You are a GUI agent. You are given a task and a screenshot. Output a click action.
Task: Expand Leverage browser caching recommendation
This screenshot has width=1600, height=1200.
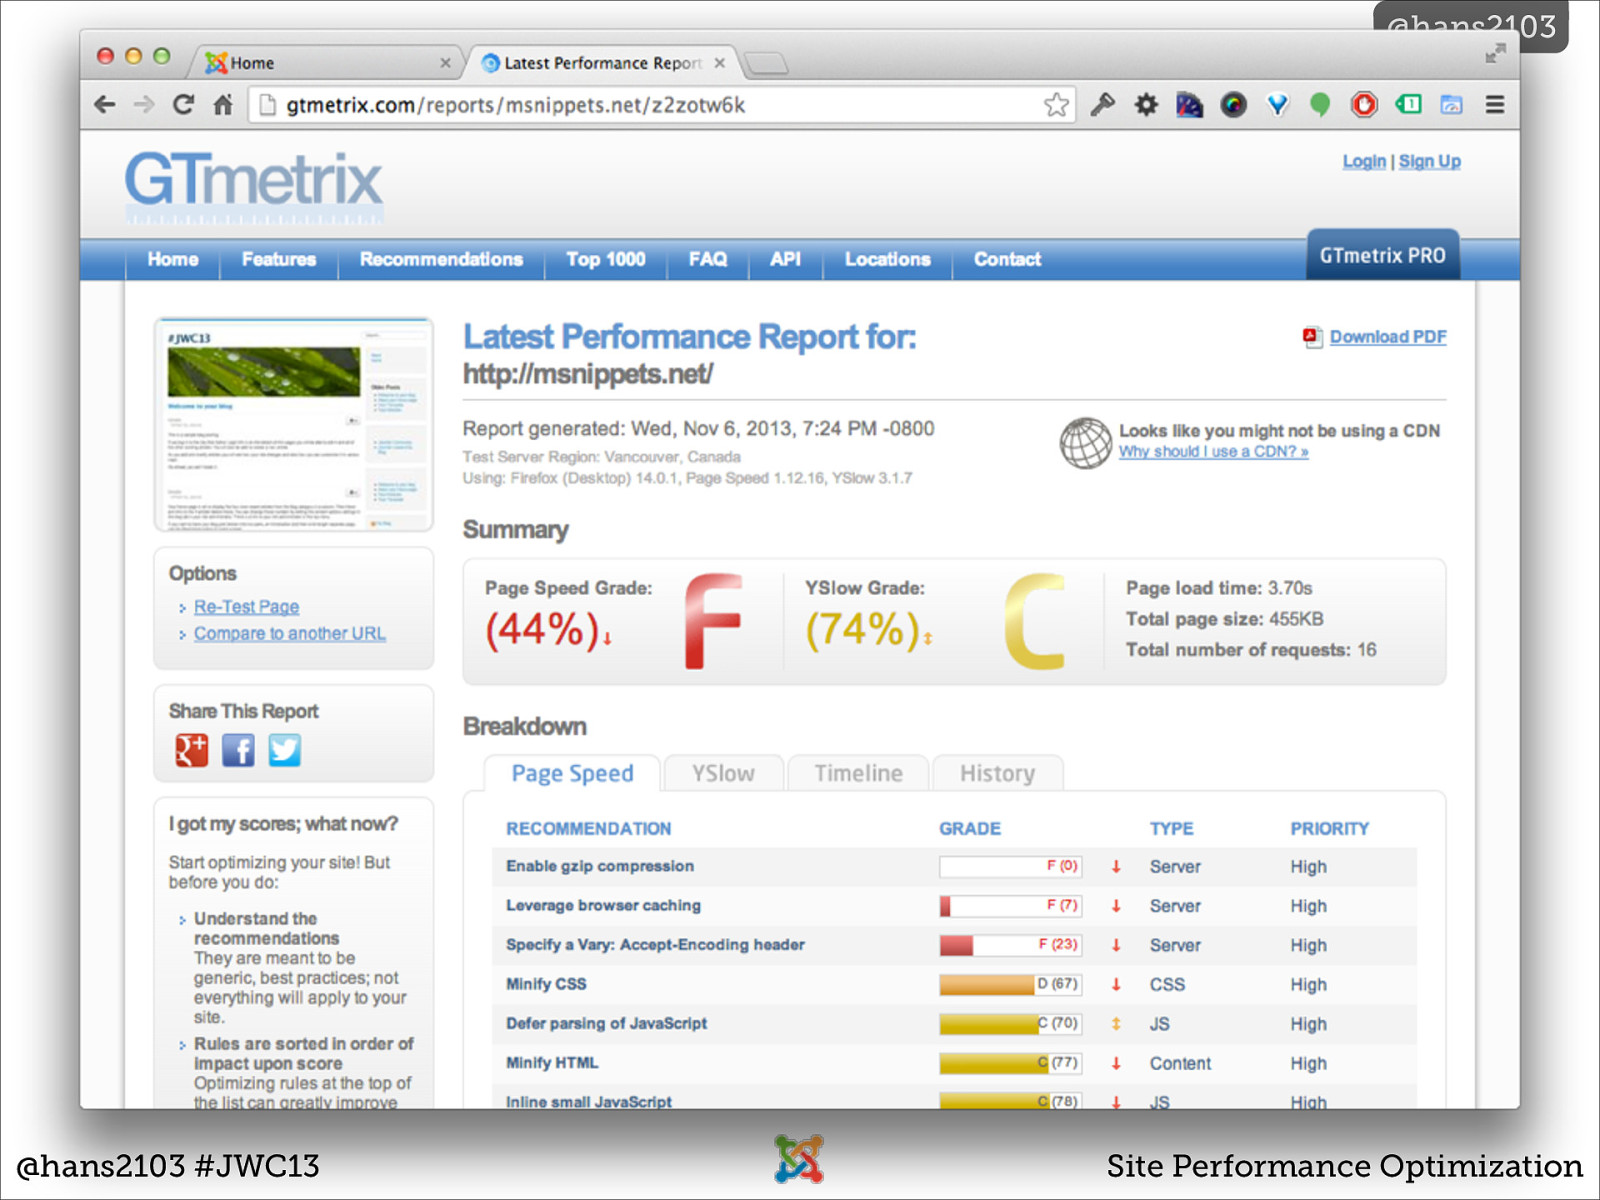click(603, 905)
